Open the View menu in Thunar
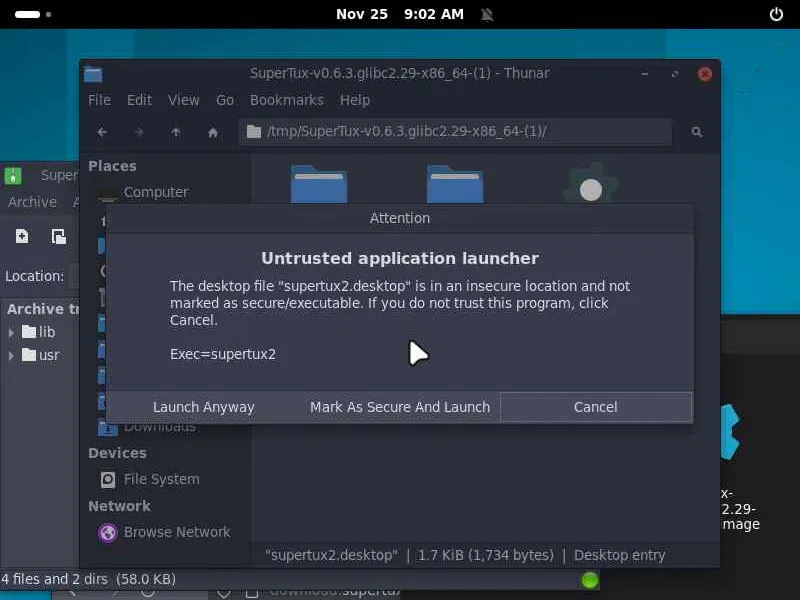The height and width of the screenshot is (600, 800). click(184, 100)
